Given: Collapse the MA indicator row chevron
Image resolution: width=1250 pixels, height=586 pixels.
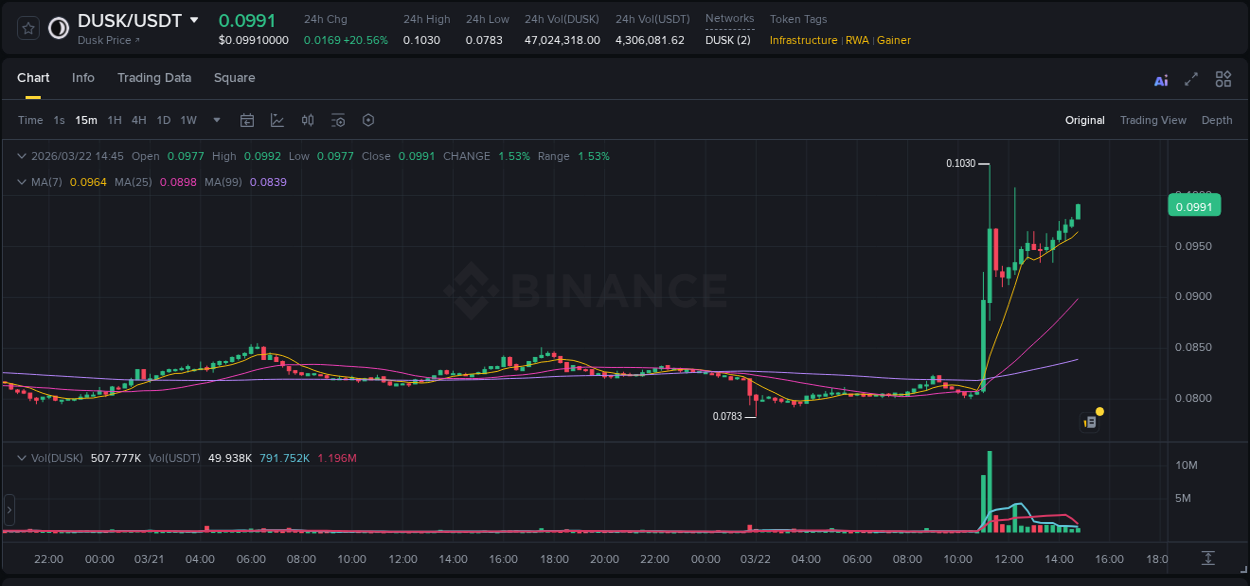Looking at the screenshot, I should pos(22,183).
